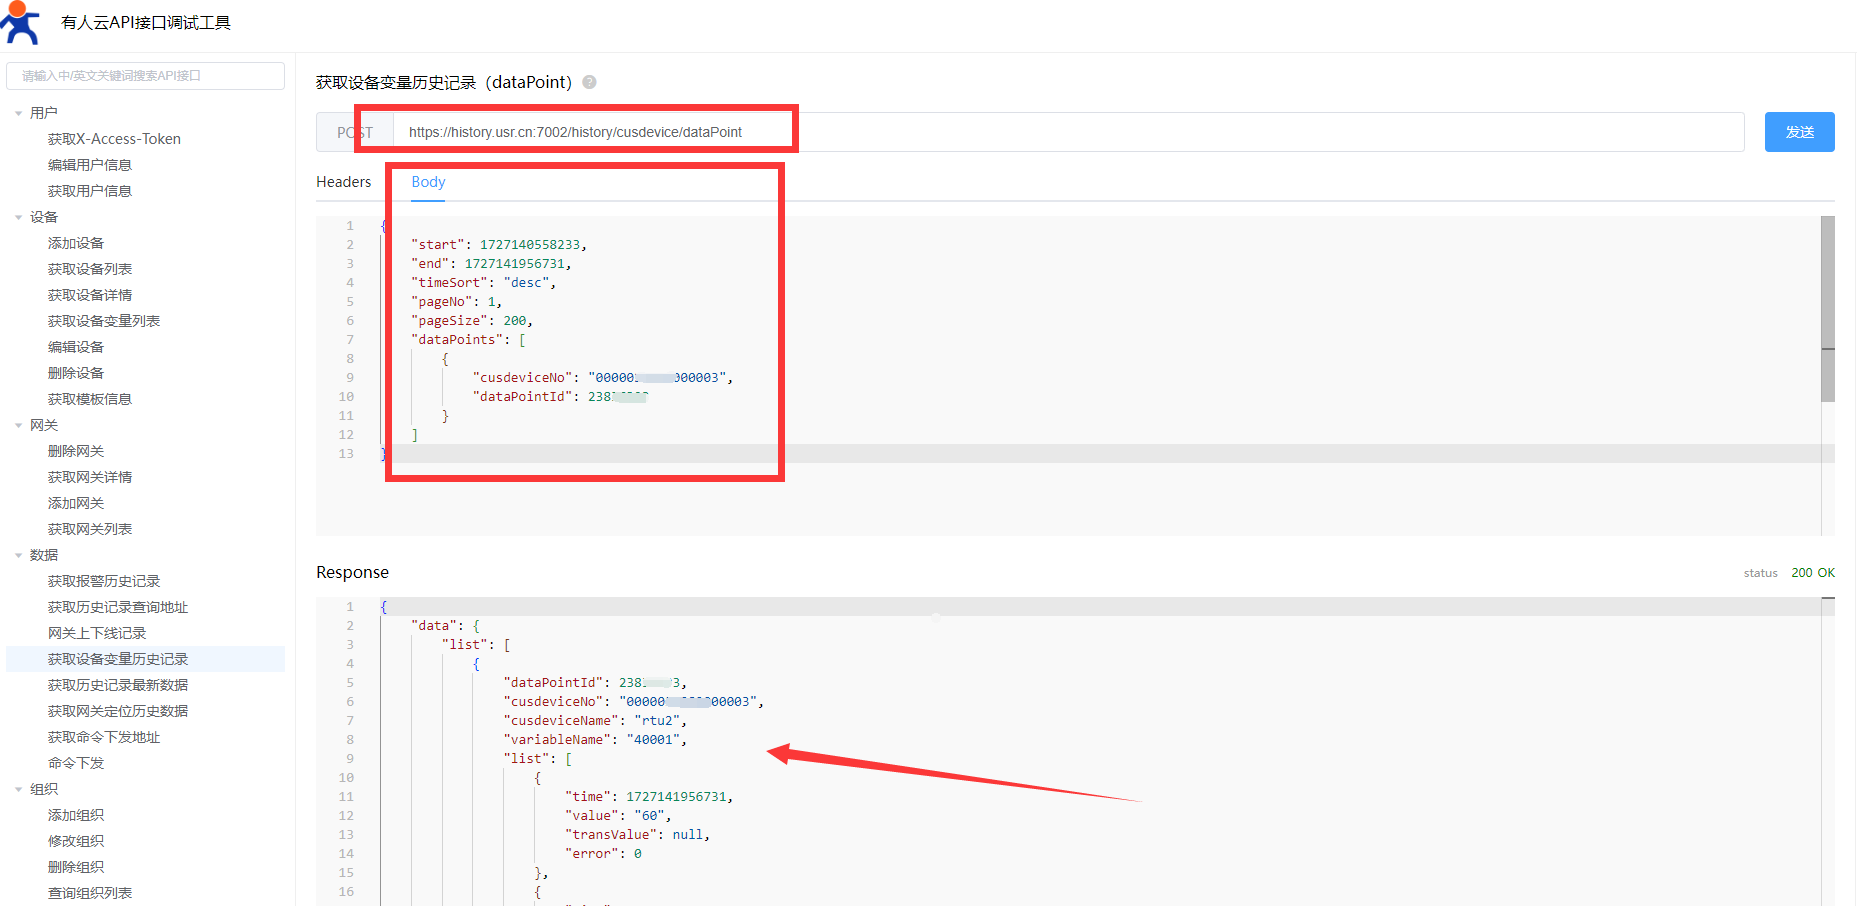This screenshot has width=1857, height=906.
Task: Click the API search input field
Action: click(x=145, y=76)
